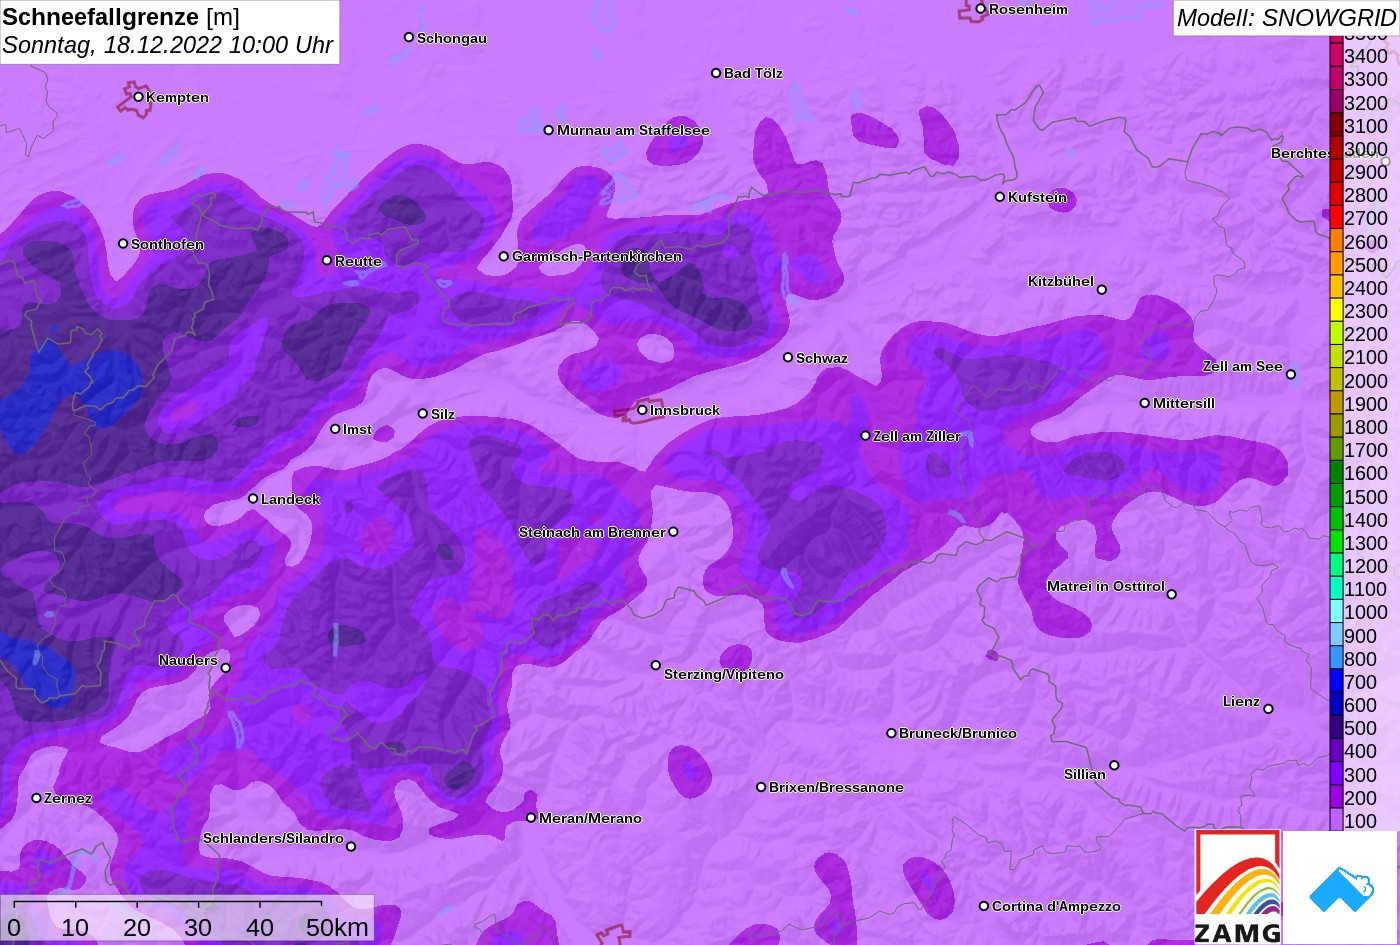Click the 2700 m red legend swatch
The height and width of the screenshot is (945, 1400).
(1336, 218)
